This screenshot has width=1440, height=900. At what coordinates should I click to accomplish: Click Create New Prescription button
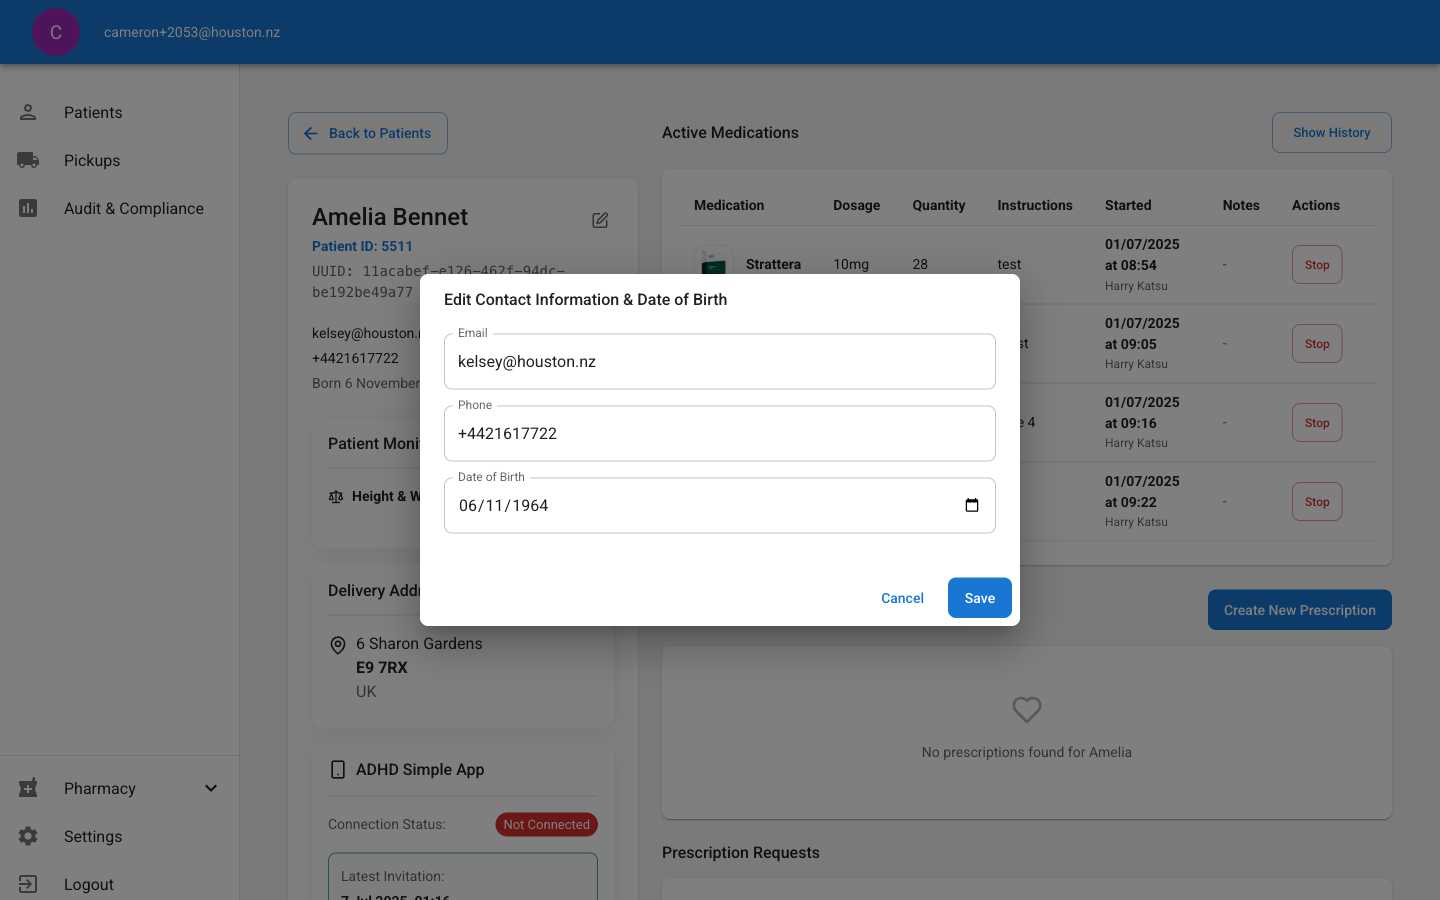[x=1300, y=610]
